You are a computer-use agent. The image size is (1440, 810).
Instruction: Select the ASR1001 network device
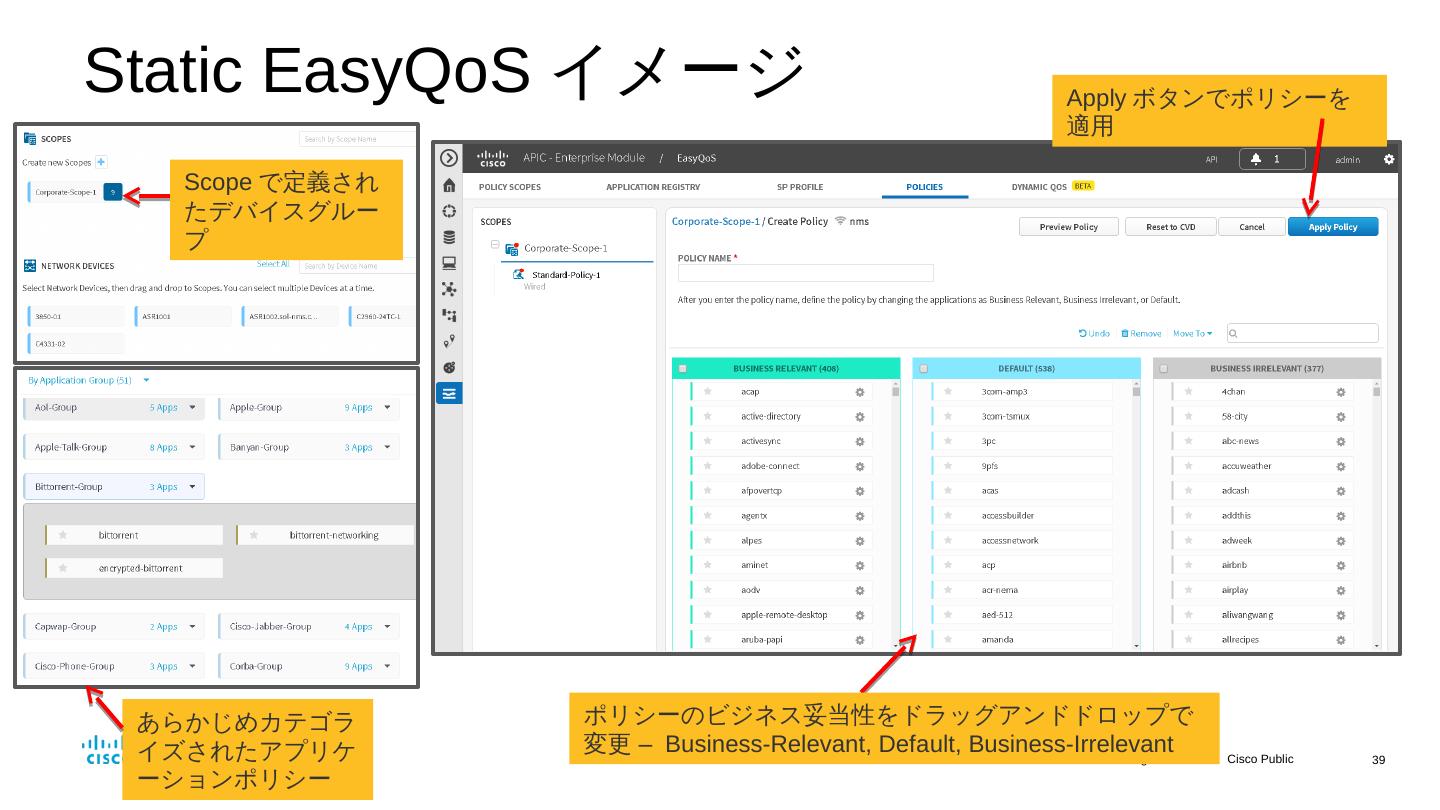(x=182, y=316)
